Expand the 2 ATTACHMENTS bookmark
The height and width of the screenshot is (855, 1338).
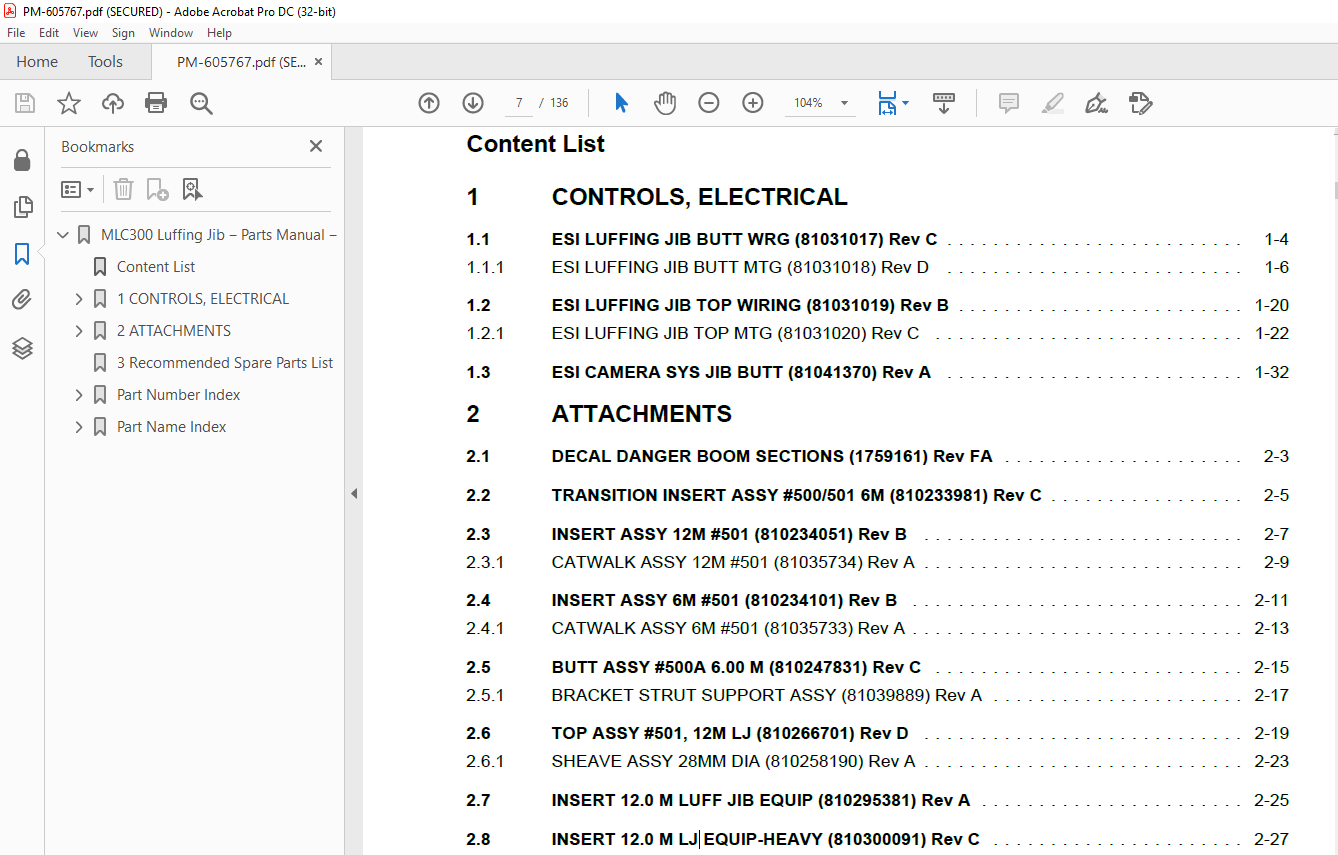(x=79, y=331)
